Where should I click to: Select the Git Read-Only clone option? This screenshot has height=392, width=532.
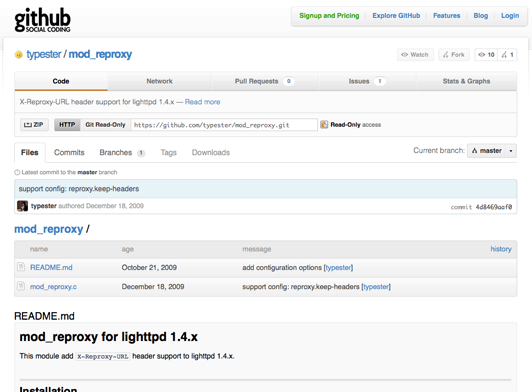tap(106, 125)
